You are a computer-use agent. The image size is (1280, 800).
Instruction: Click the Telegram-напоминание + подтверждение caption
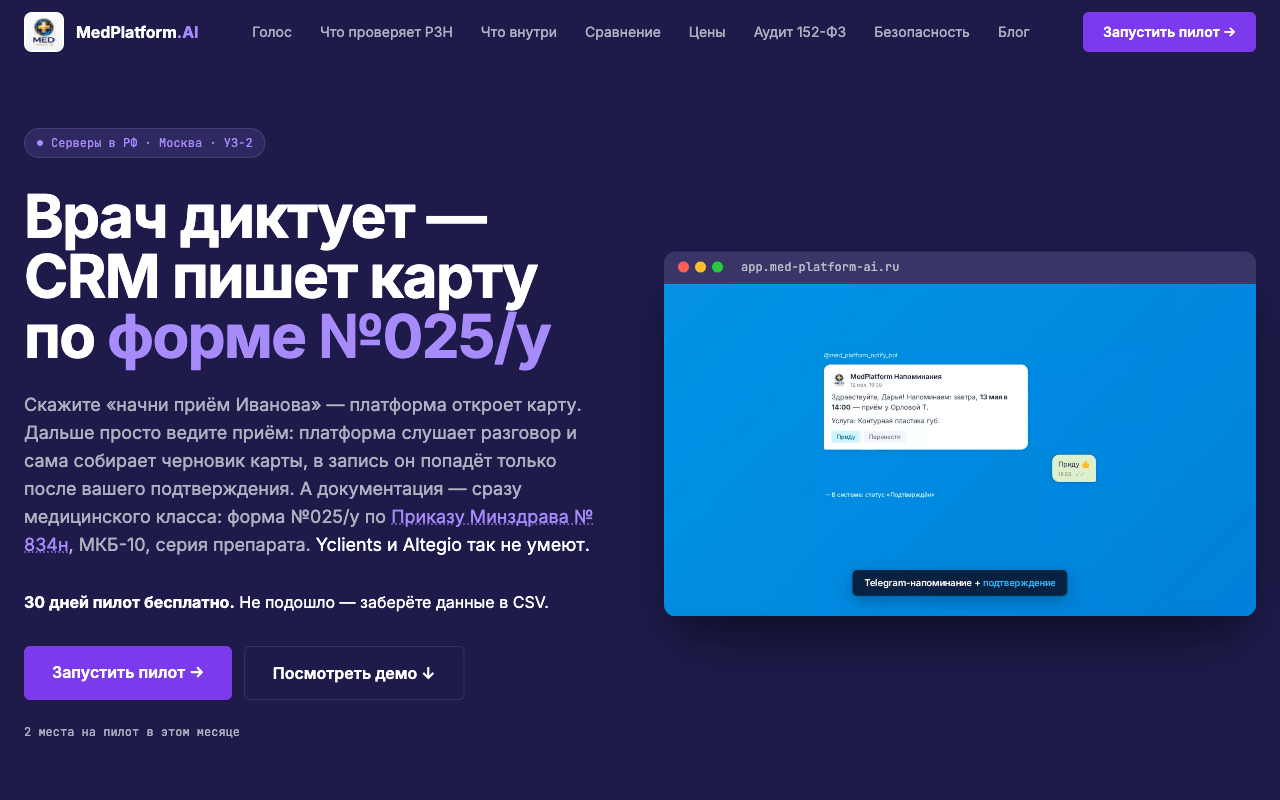[960, 582]
